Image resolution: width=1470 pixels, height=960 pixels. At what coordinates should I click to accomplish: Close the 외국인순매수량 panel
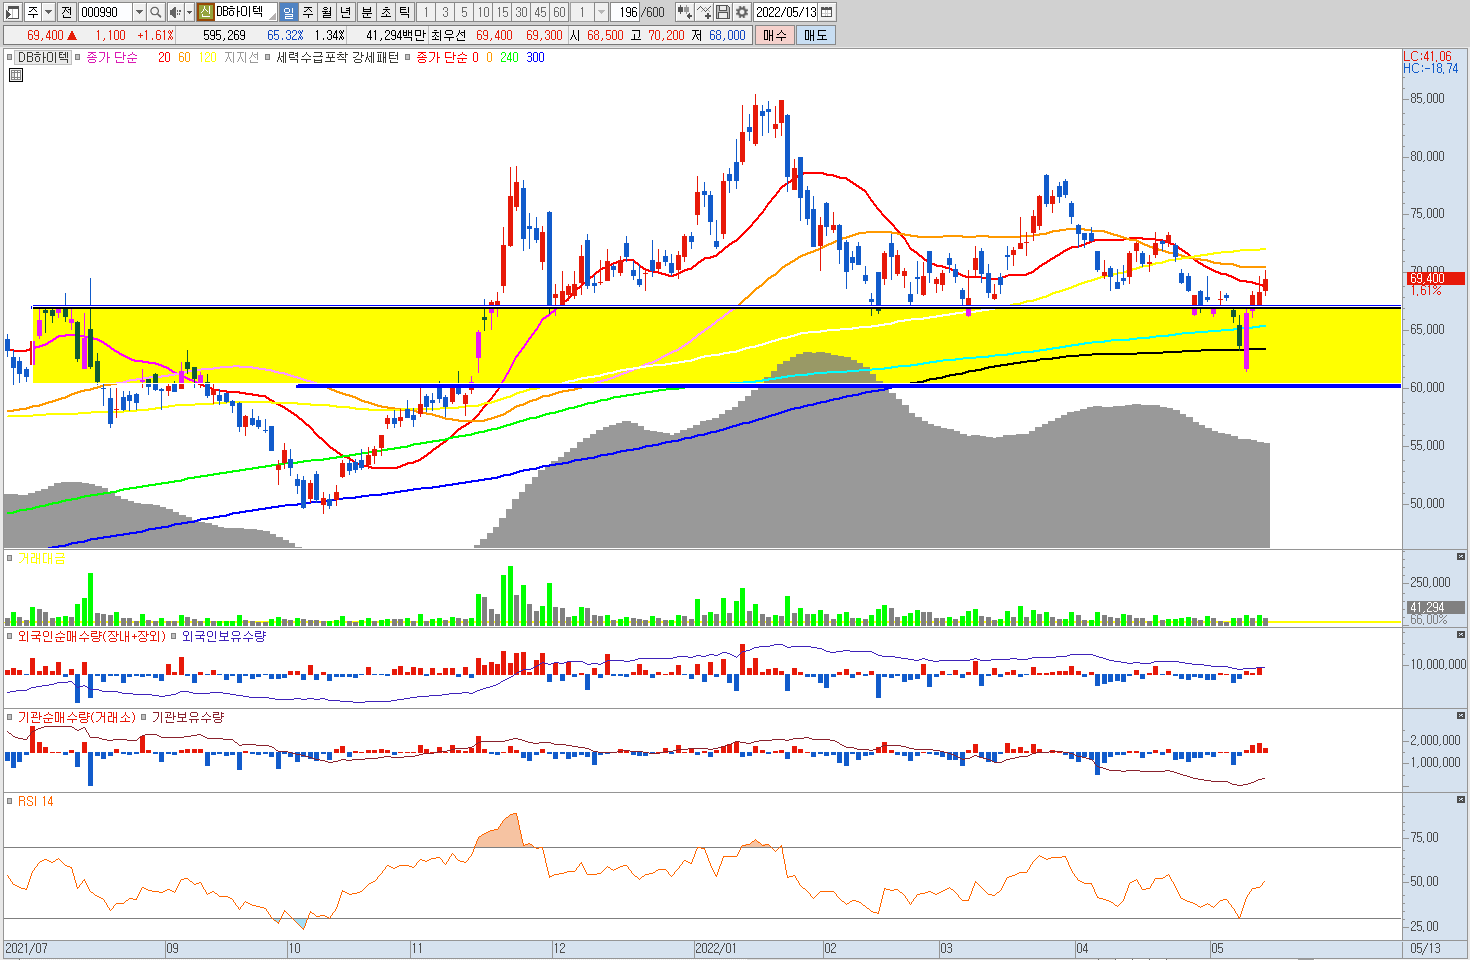[1461, 634]
